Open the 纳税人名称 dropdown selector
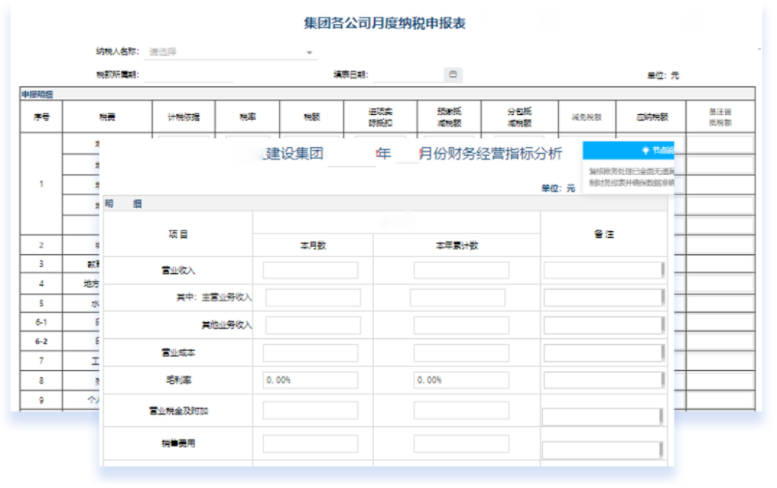 click(230, 51)
